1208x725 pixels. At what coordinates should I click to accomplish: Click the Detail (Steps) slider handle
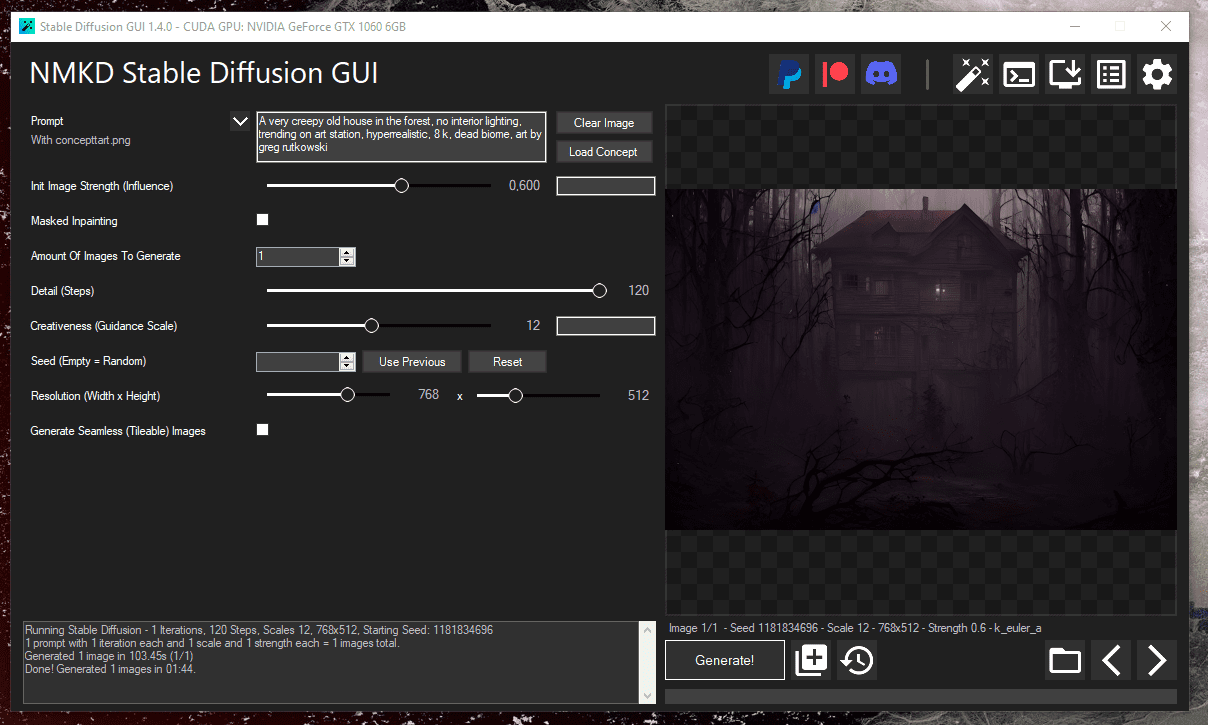[x=599, y=291]
